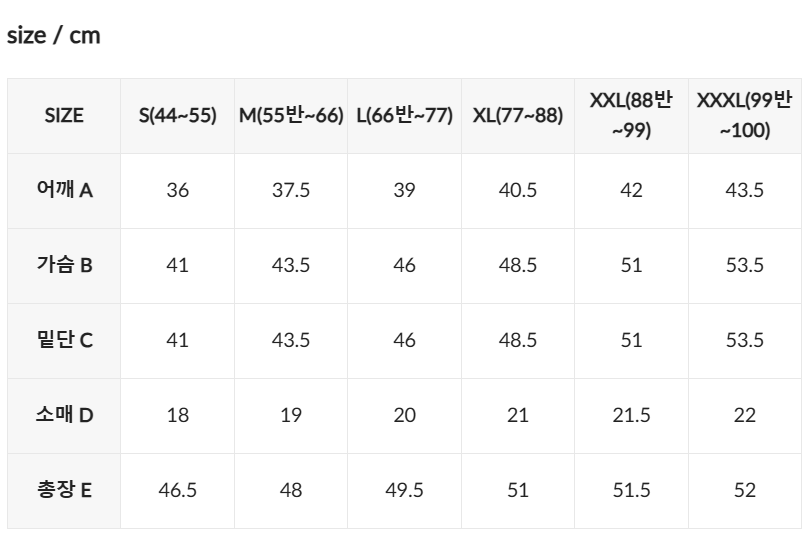805x534 pixels.
Task: Select the 37.5 shoulder value cell
Action: pos(291,190)
